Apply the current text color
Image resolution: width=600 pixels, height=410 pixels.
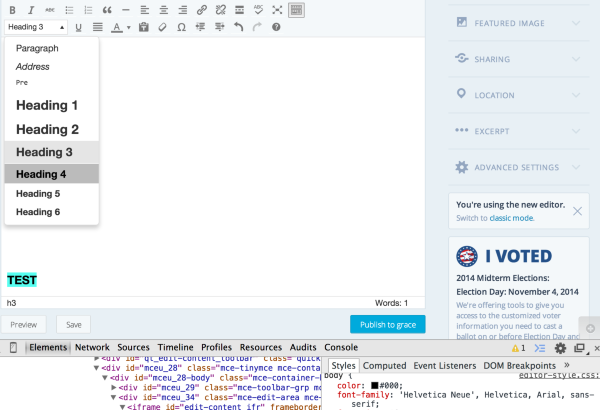[117, 27]
